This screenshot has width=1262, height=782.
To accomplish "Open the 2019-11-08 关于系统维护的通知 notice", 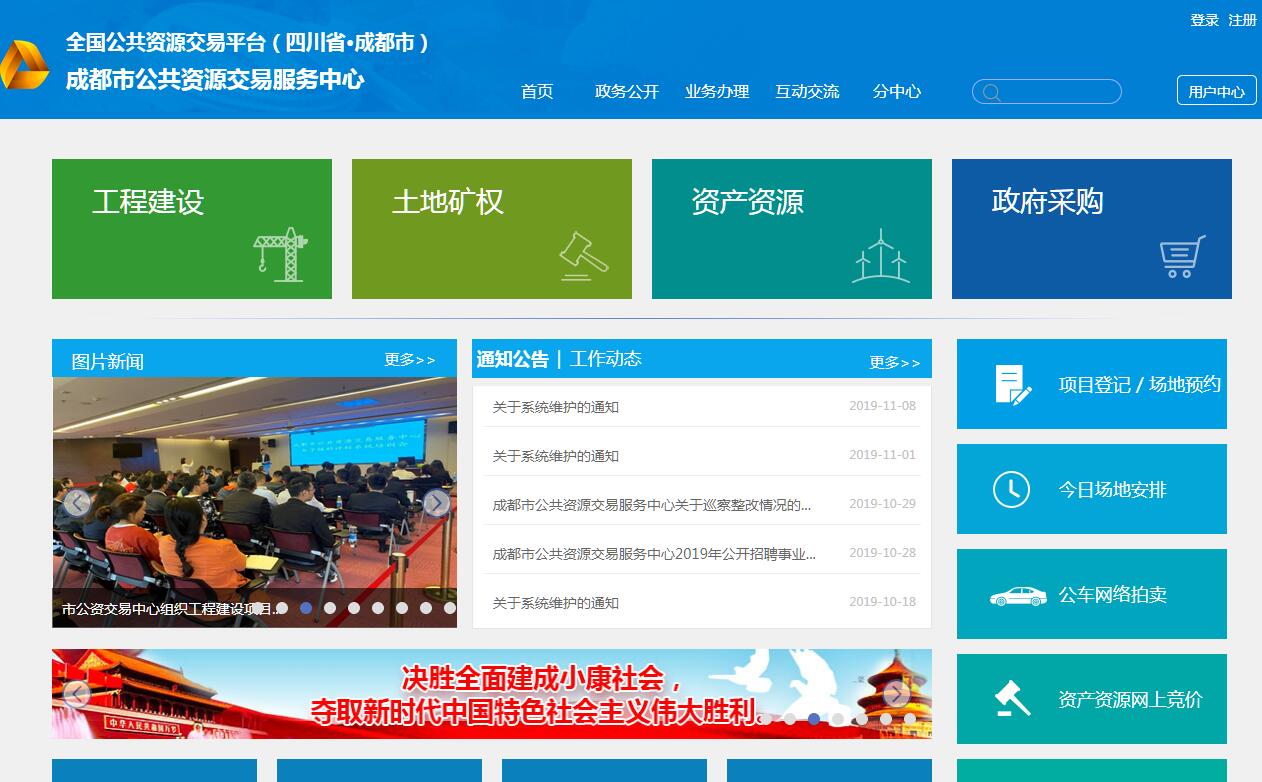I will click(x=556, y=407).
